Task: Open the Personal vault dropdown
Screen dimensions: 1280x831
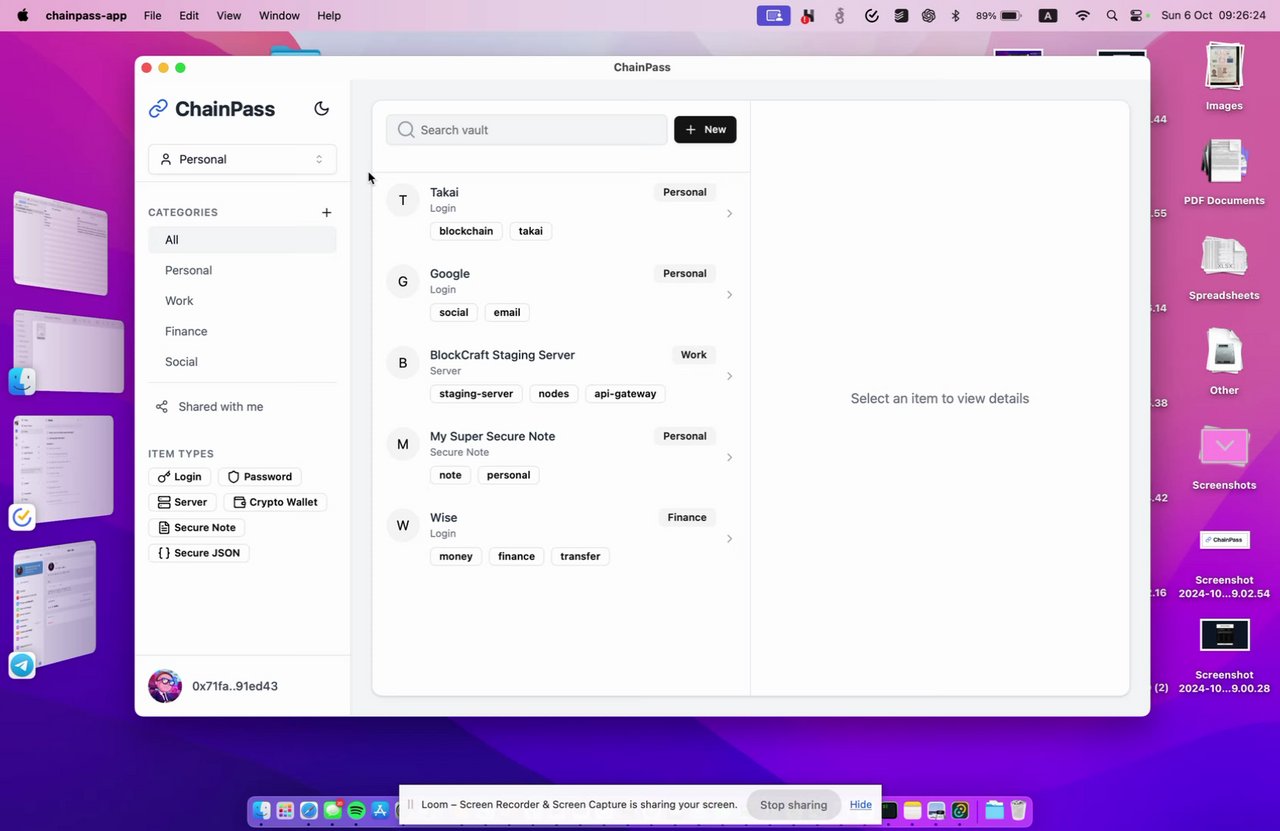Action: point(242,159)
